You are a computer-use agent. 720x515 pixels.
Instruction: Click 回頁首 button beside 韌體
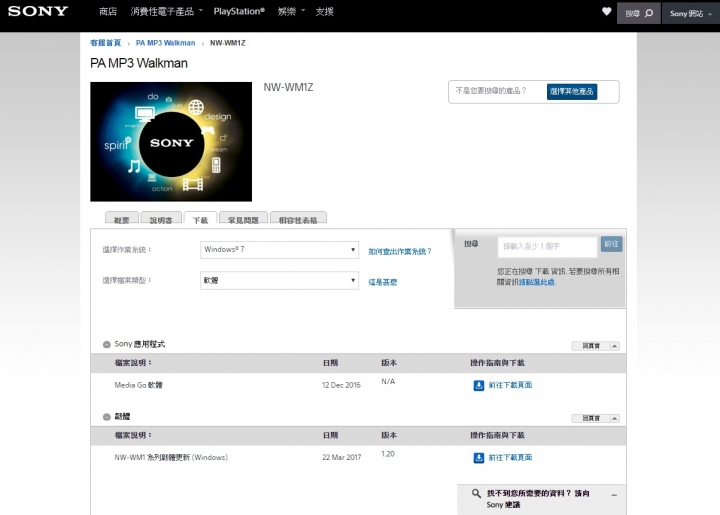596,418
